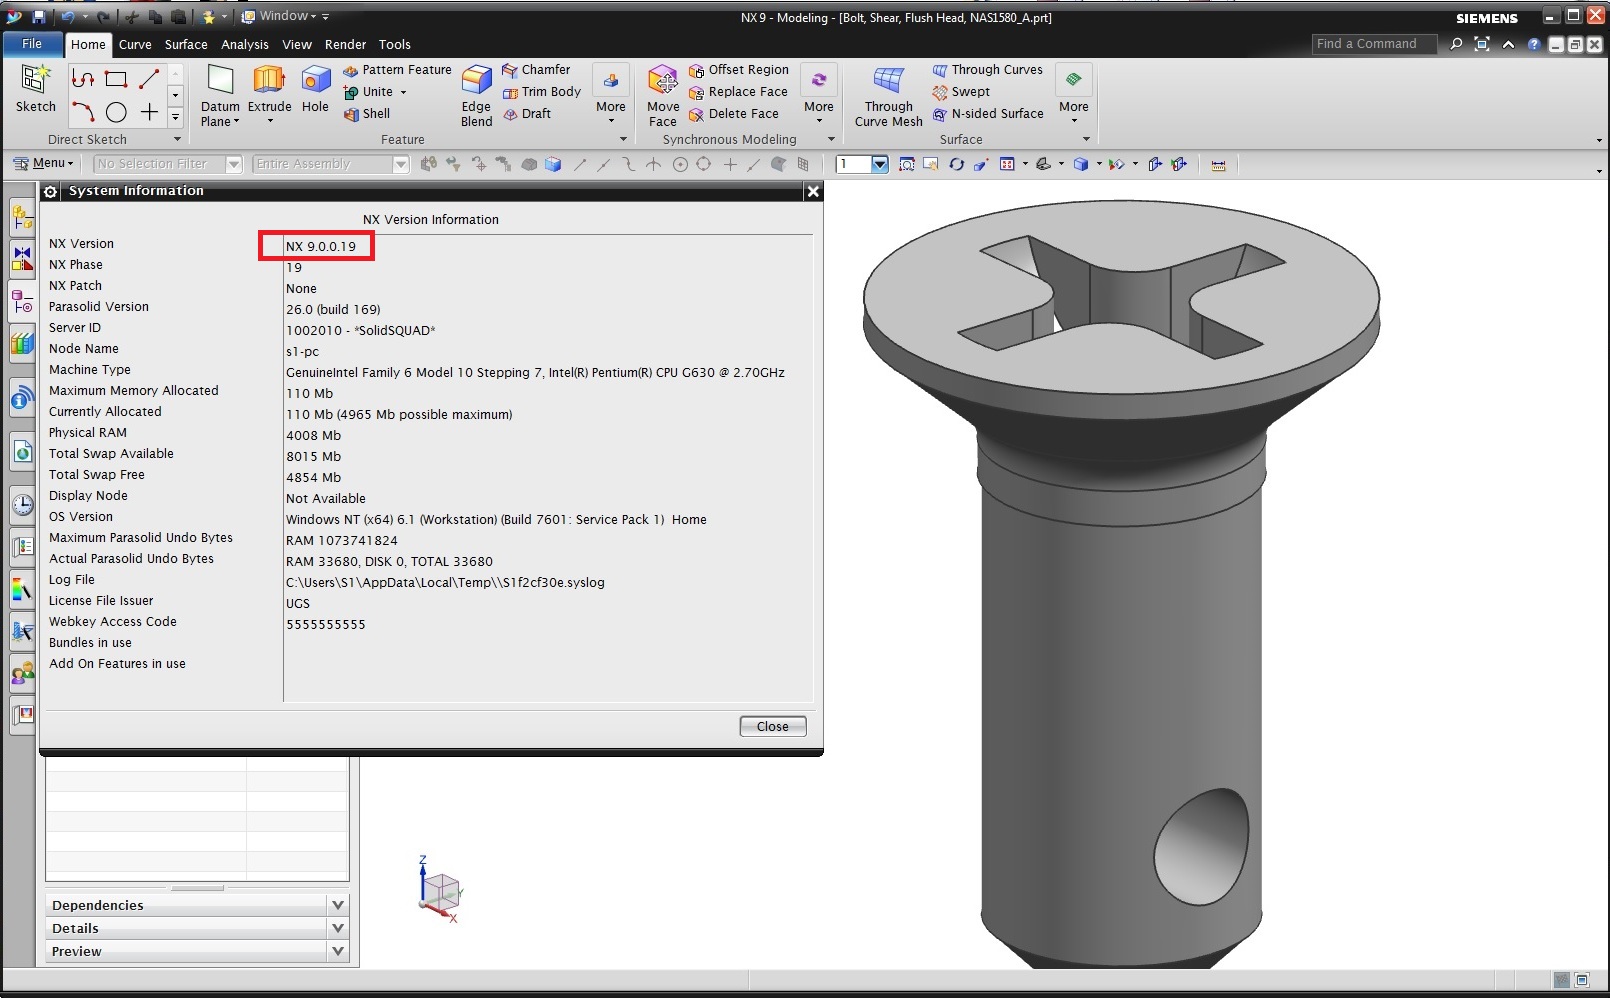Undo the last action
The width and height of the screenshot is (1610, 998).
coord(68,17)
